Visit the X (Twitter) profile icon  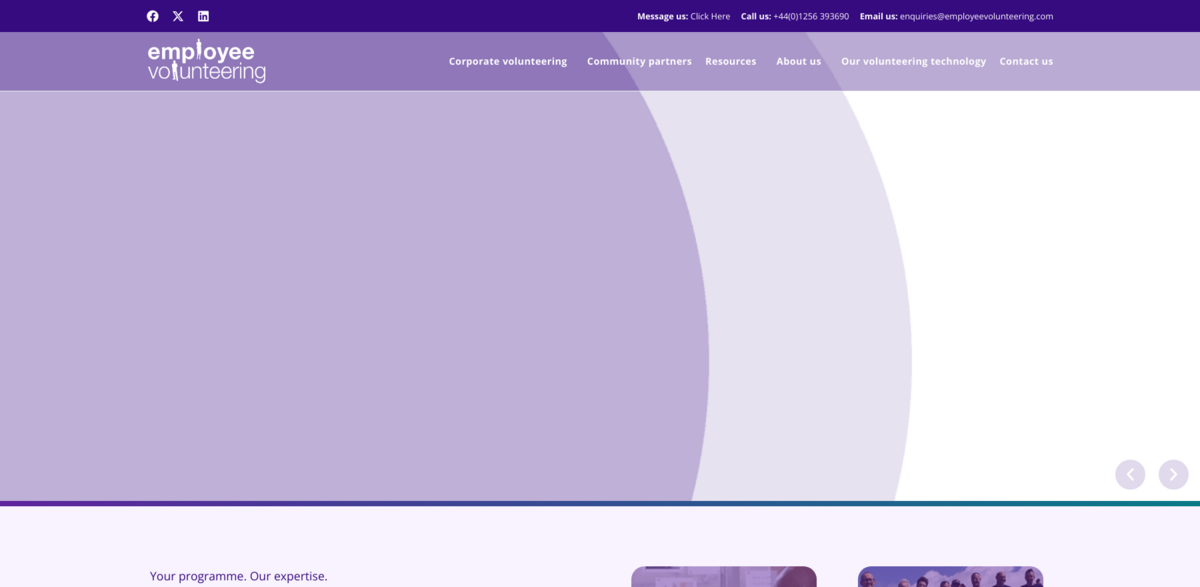(x=178, y=16)
